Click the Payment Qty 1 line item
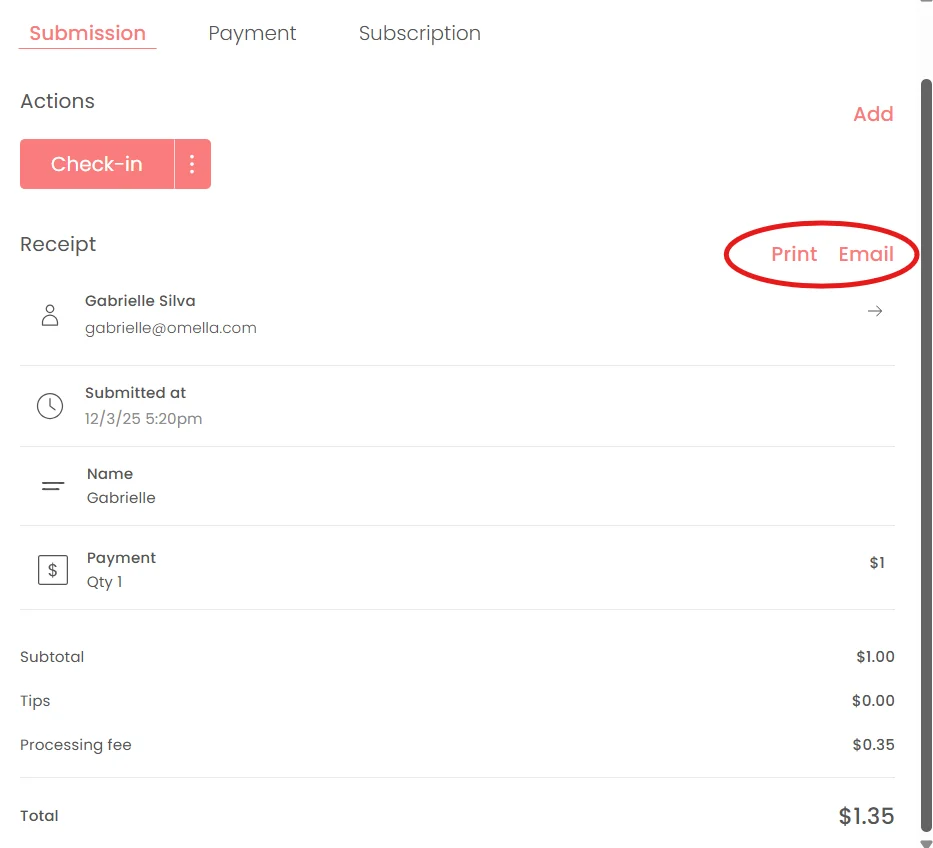This screenshot has height=848, width=933. [457, 569]
